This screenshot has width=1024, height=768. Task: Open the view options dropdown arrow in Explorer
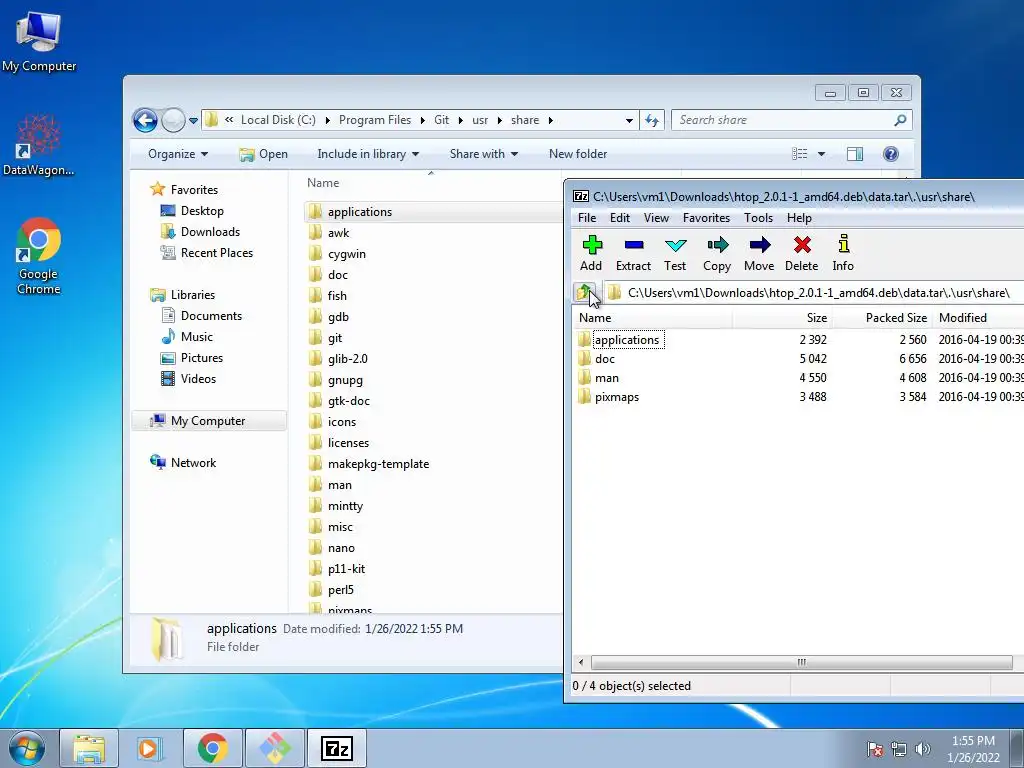(822, 154)
